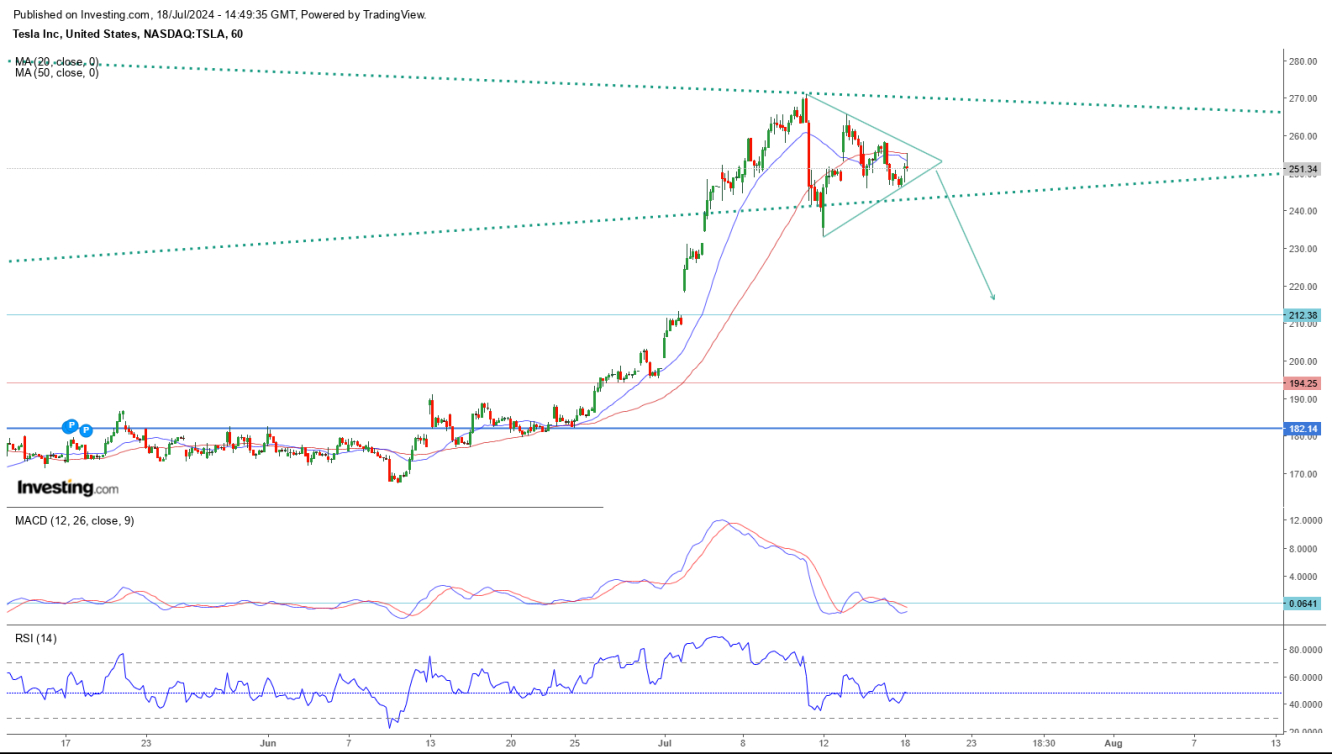
Task: Click the Published on Investing.com header text
Action: pos(219,15)
